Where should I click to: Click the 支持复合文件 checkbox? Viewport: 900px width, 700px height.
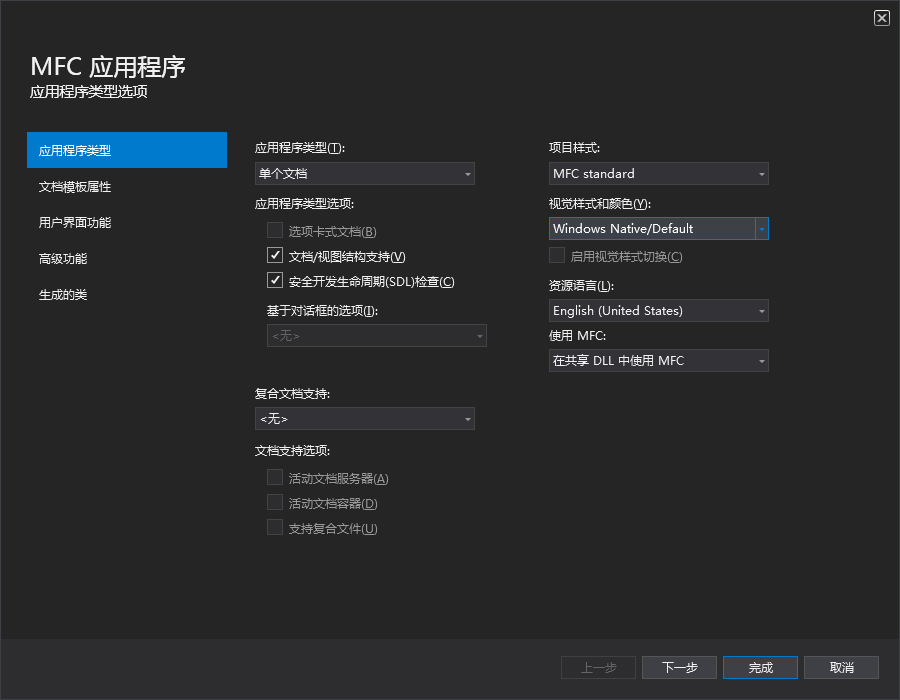[x=275, y=527]
